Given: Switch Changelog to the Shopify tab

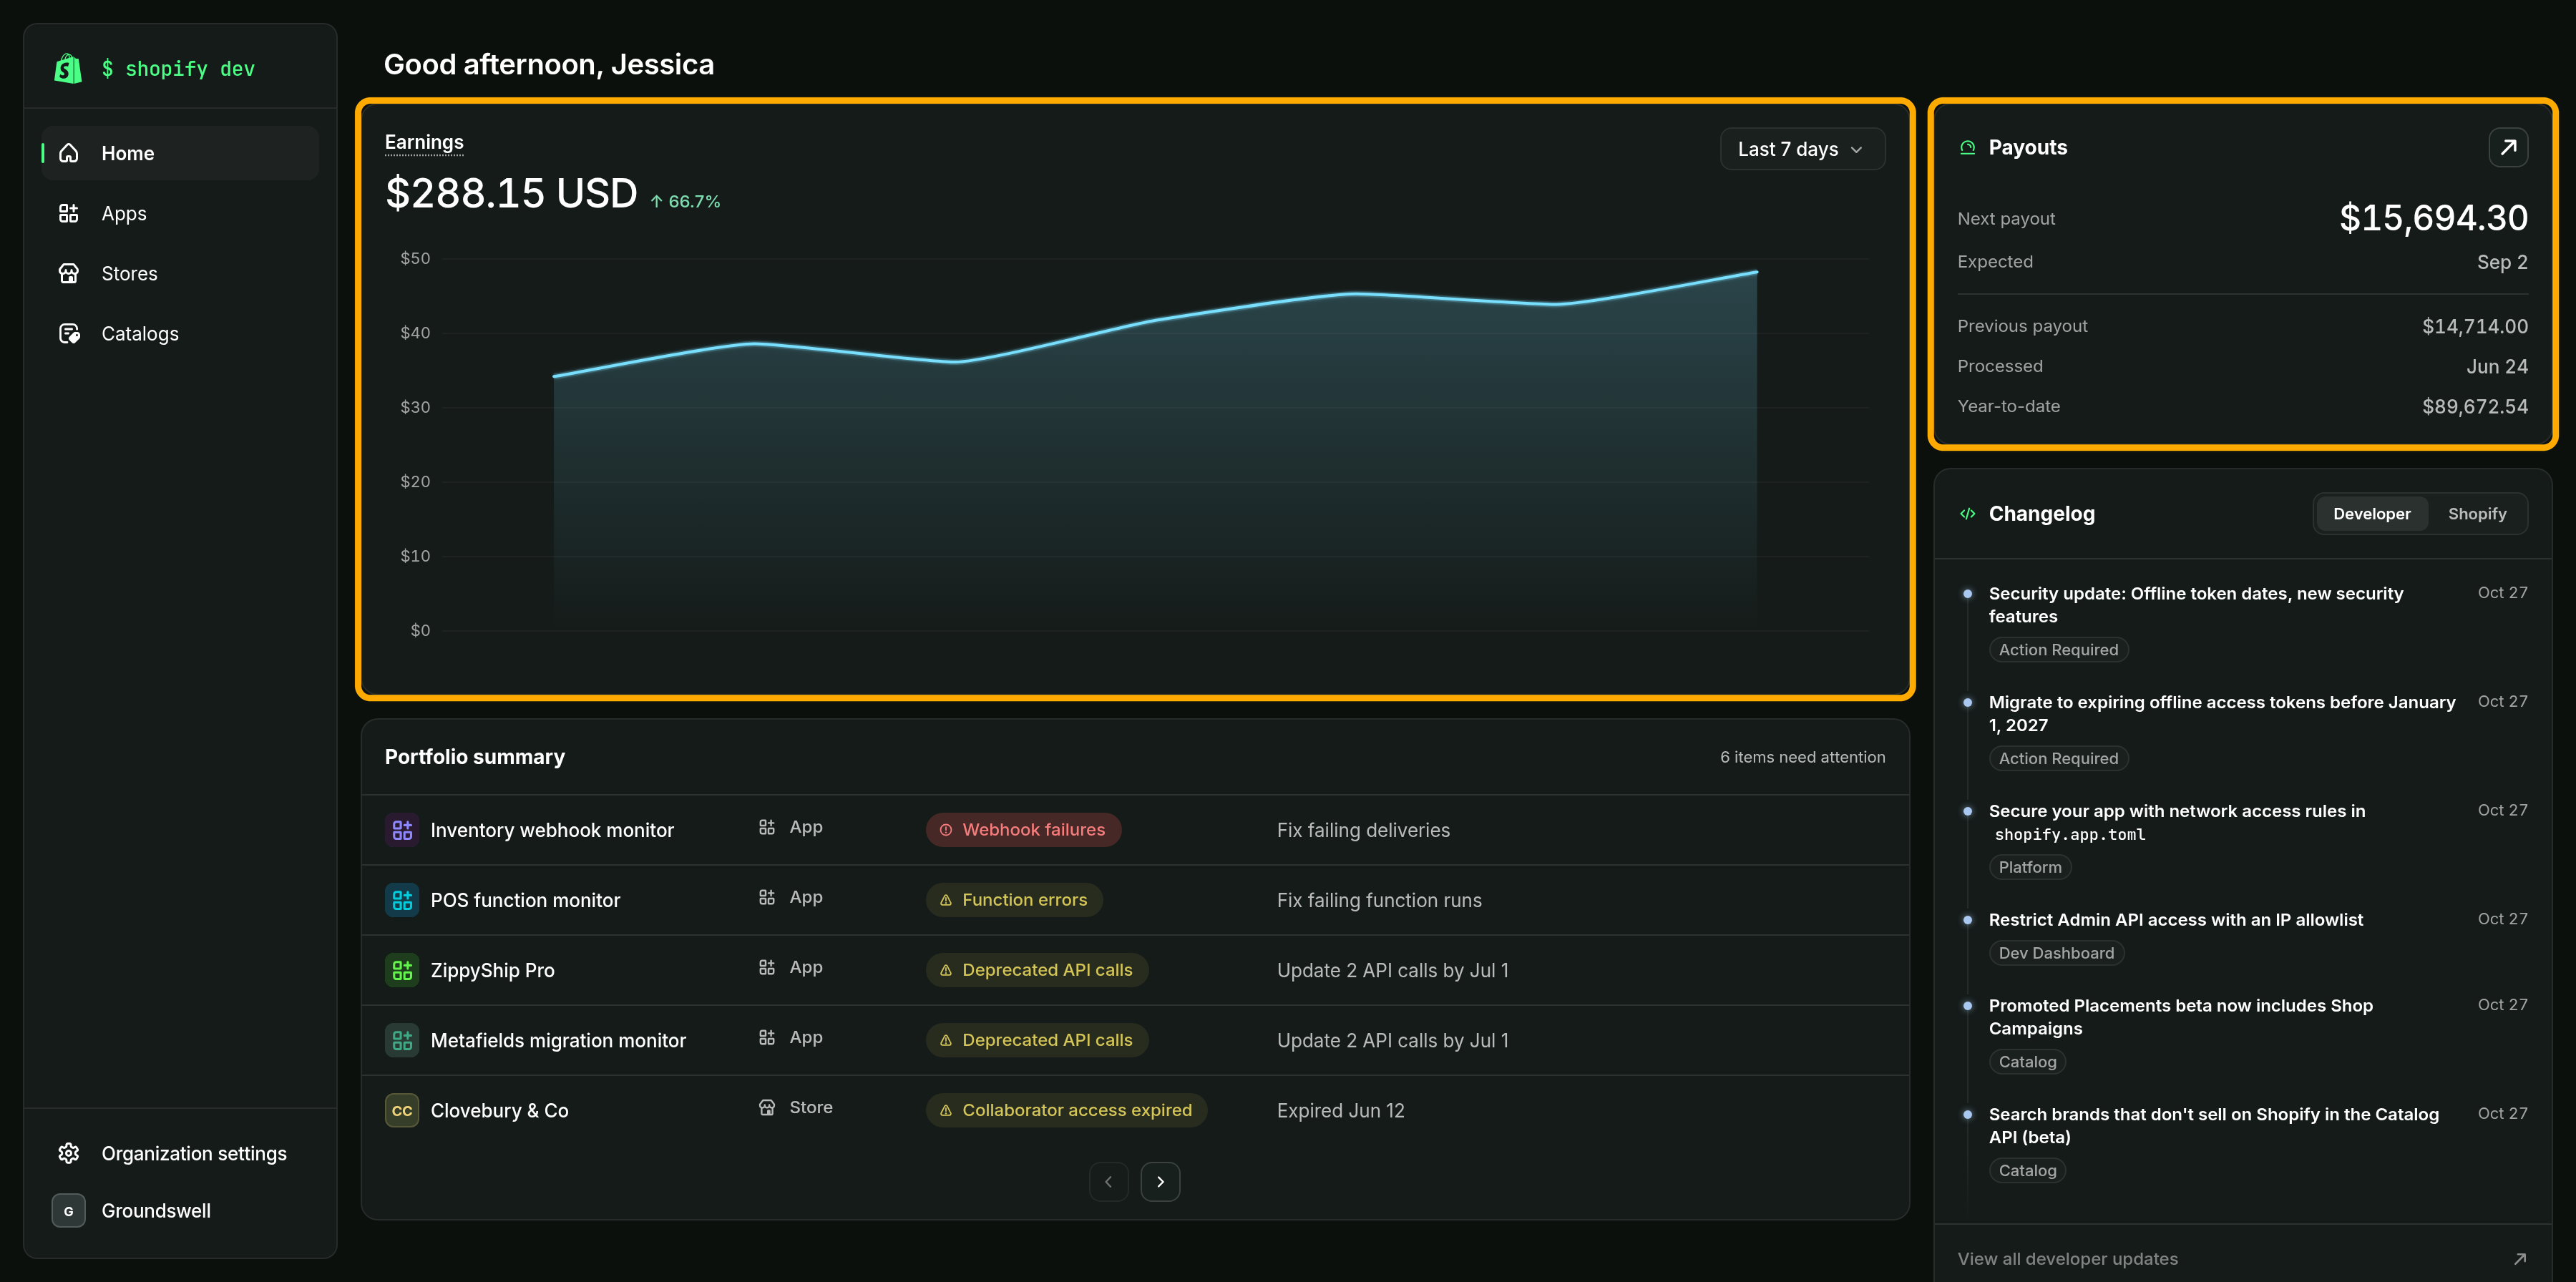Looking at the screenshot, I should tap(2476, 514).
